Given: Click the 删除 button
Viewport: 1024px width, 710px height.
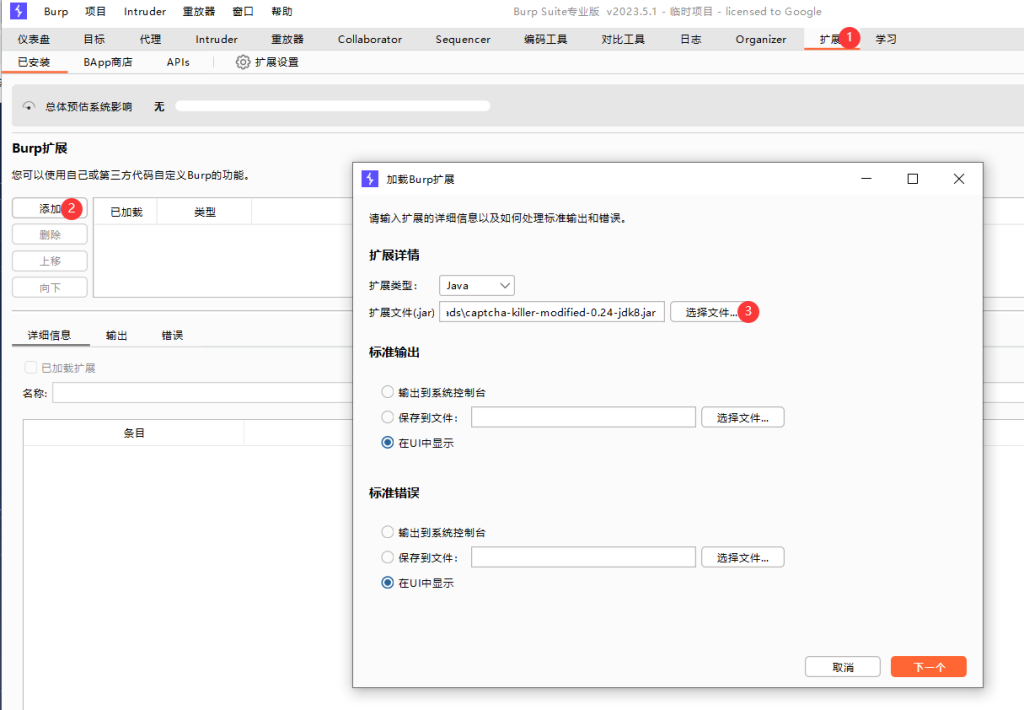Looking at the screenshot, I should tap(50, 234).
